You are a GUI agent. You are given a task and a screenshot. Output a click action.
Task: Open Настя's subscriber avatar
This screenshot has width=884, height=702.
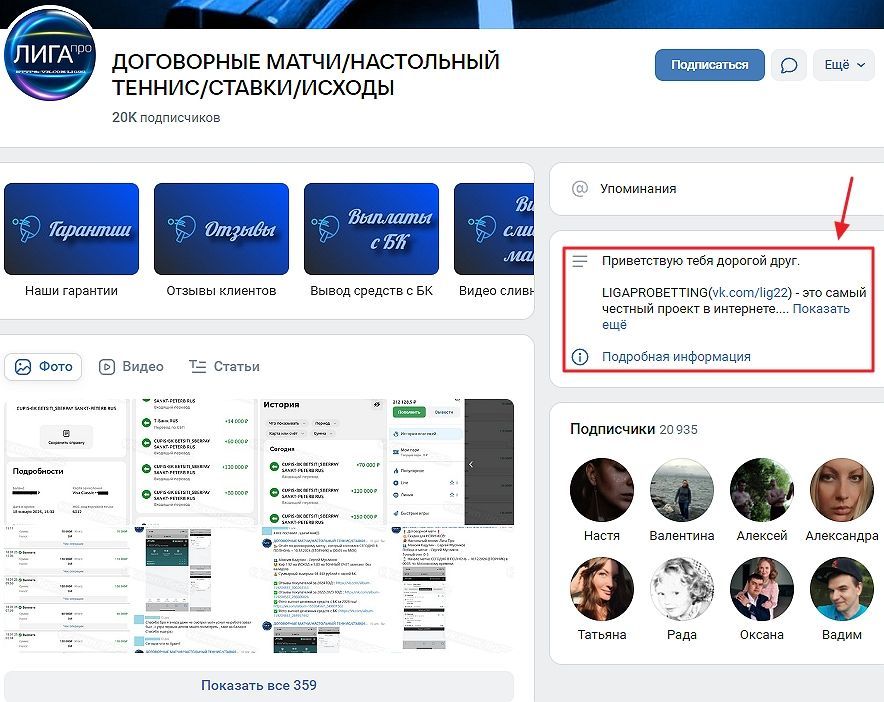(602, 489)
